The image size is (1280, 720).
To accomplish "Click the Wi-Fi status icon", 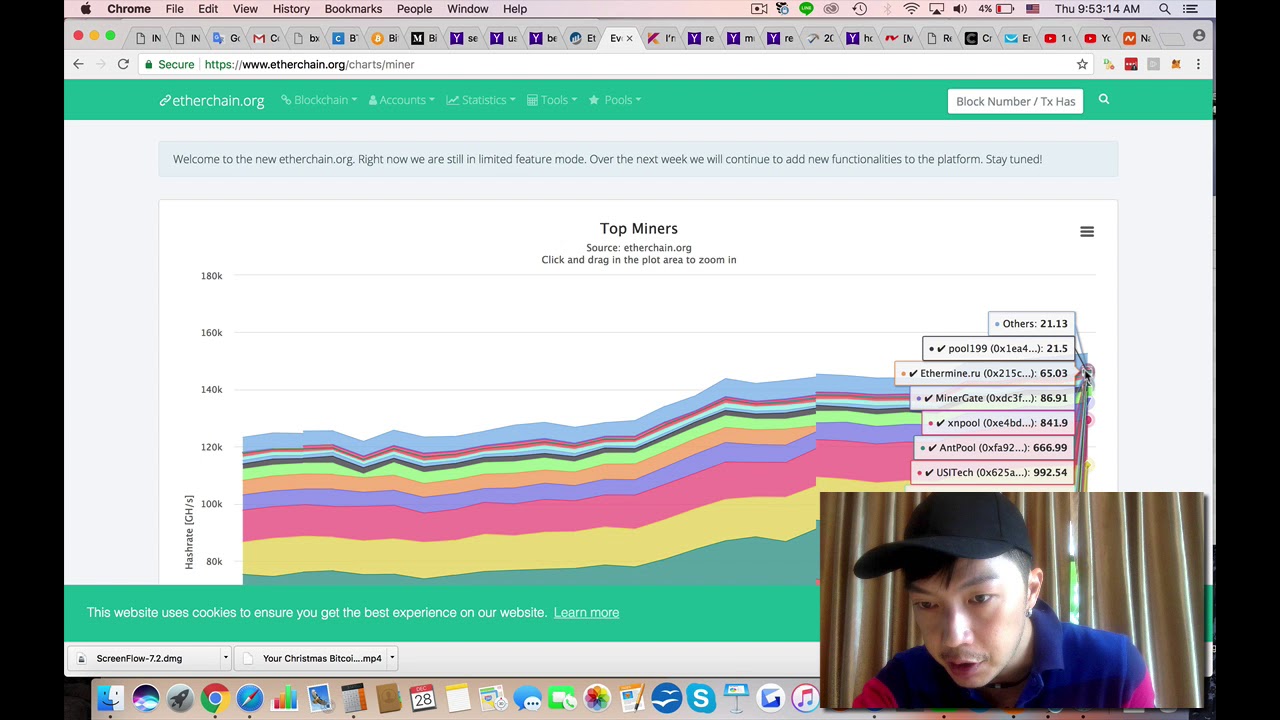I will pyautogui.click(x=911, y=9).
